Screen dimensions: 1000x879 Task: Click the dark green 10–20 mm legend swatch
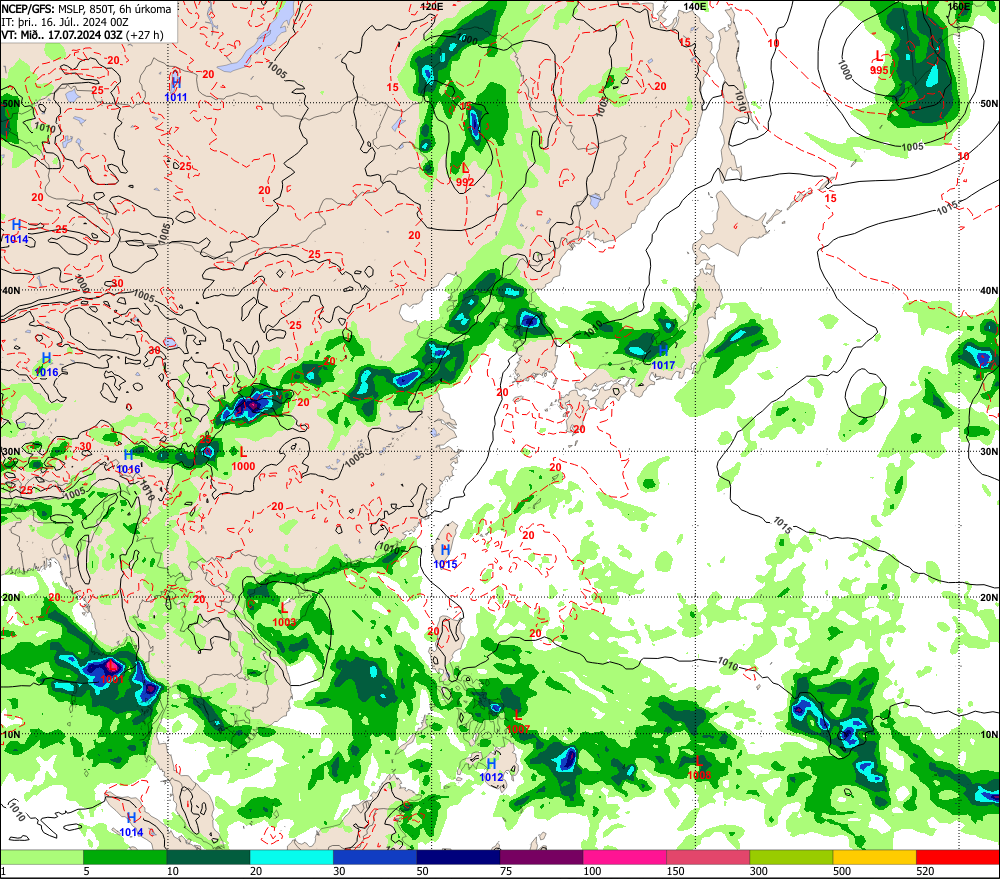click(x=208, y=857)
